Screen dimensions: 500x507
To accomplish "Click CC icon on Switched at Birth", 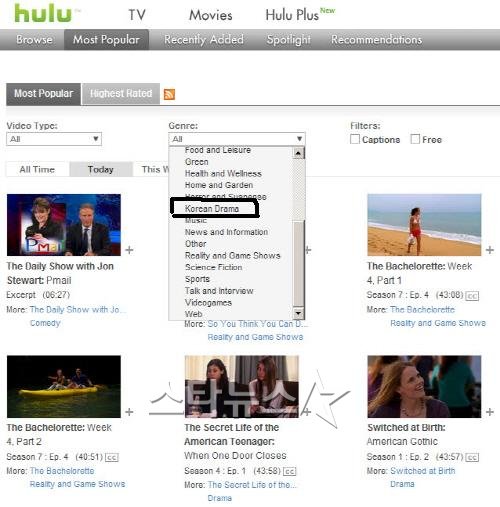I will (472, 457).
